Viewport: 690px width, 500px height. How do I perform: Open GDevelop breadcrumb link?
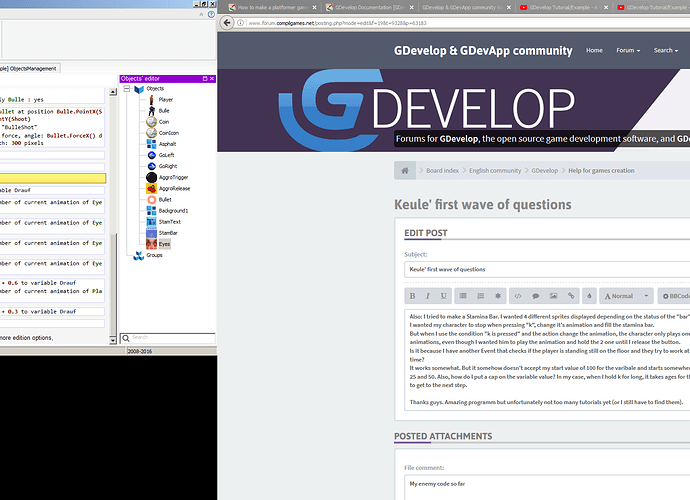pyautogui.click(x=544, y=170)
